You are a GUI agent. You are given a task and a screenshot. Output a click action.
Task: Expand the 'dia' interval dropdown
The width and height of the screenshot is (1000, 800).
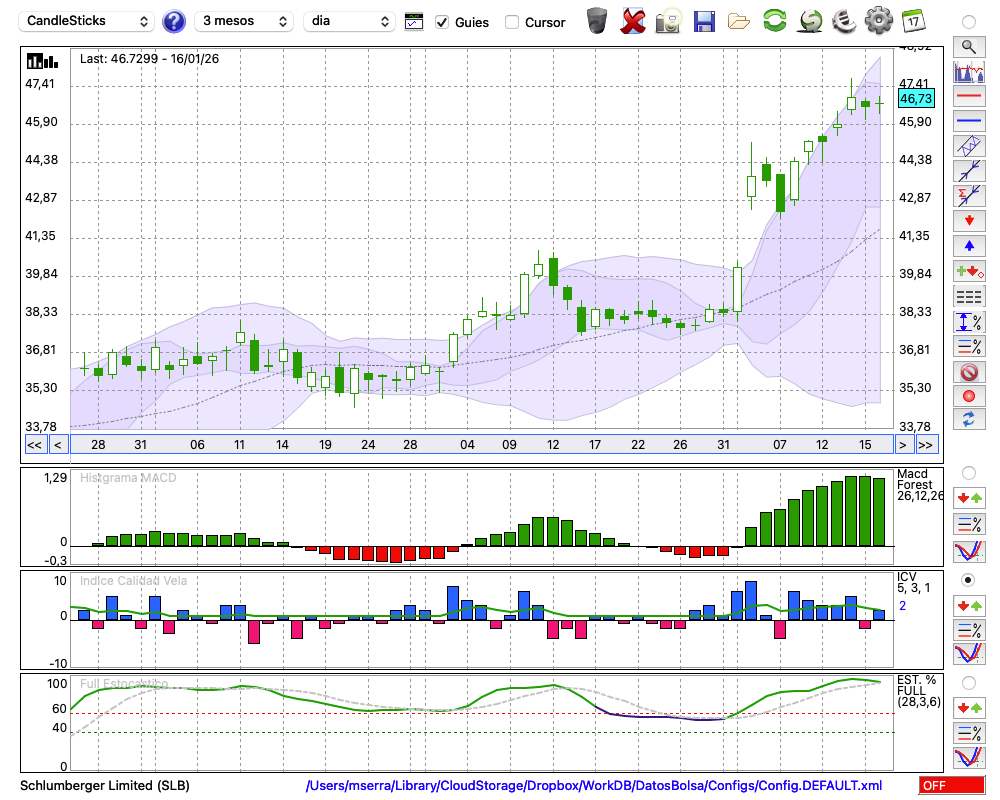click(349, 21)
